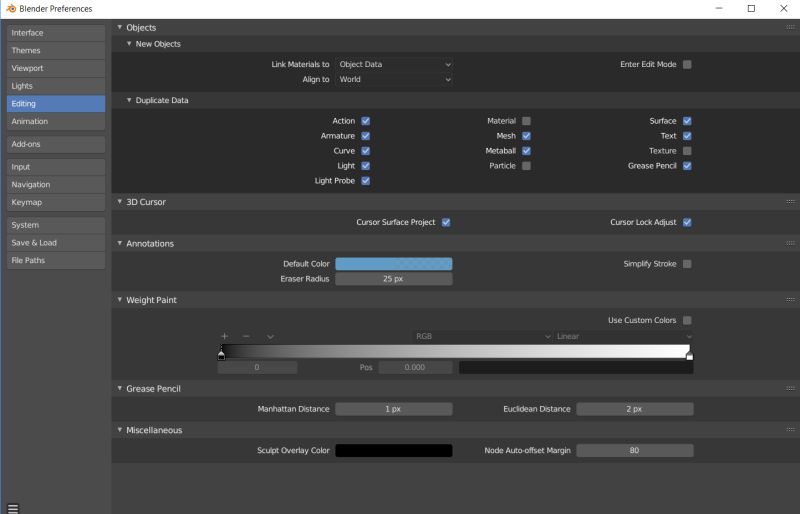Disable Cursor Surface Project
The image size is (800, 514).
pyautogui.click(x=446, y=223)
